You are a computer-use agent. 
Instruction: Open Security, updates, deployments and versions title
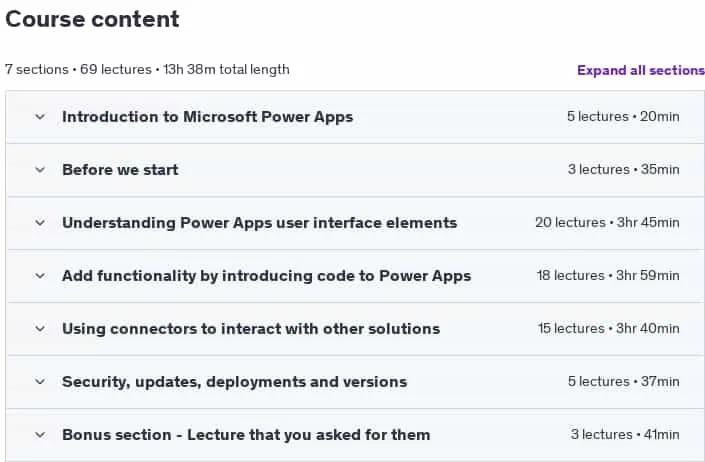[235, 382]
